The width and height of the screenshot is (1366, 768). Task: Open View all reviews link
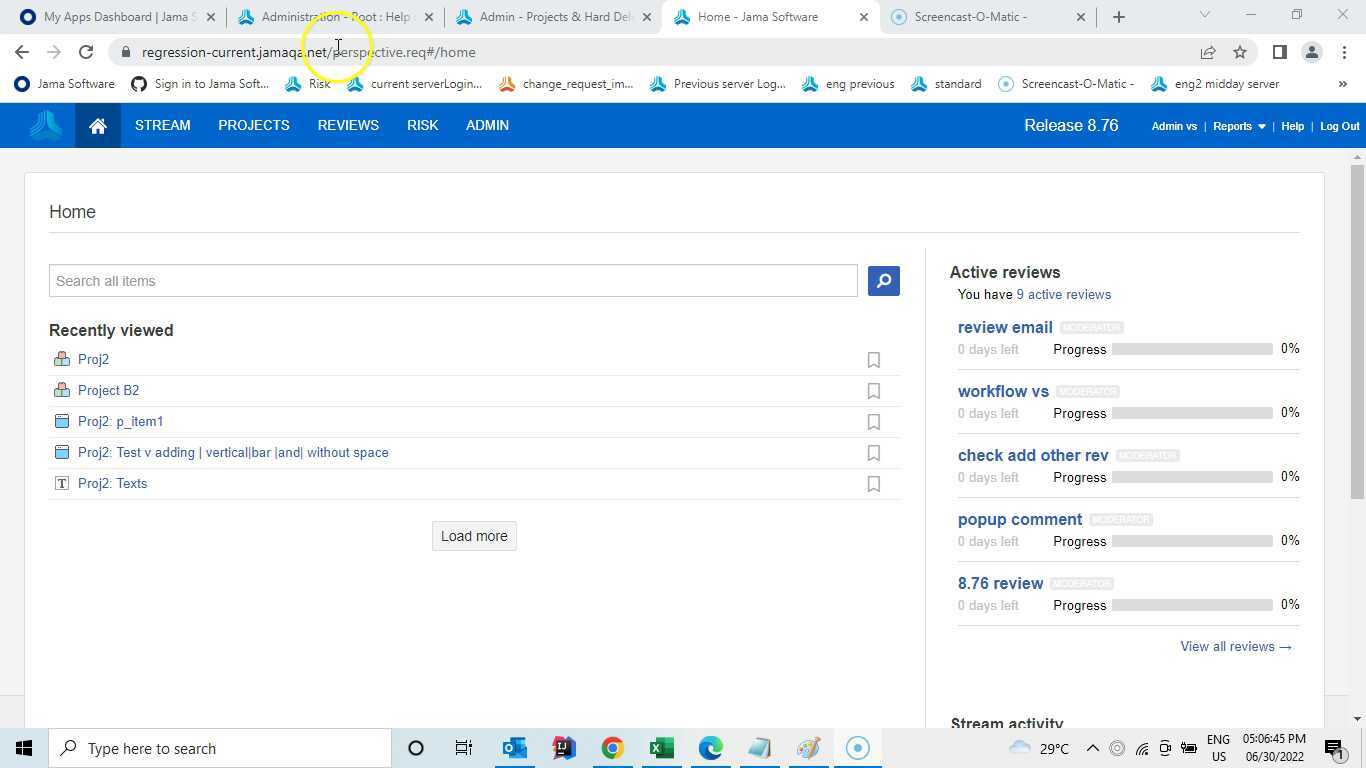coord(1235,647)
